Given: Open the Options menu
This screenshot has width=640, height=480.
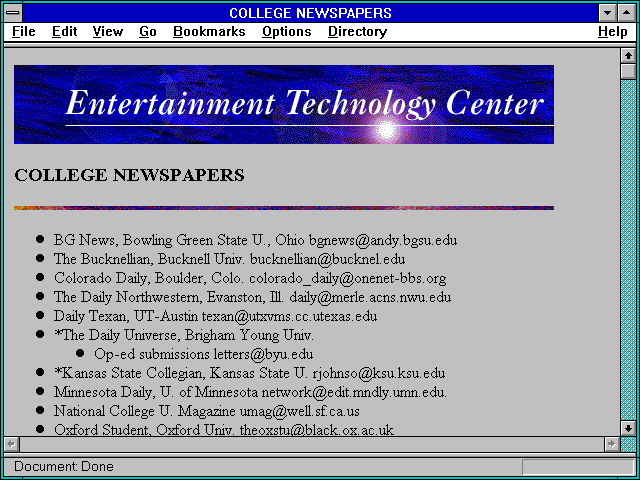Looking at the screenshot, I should pos(287,31).
